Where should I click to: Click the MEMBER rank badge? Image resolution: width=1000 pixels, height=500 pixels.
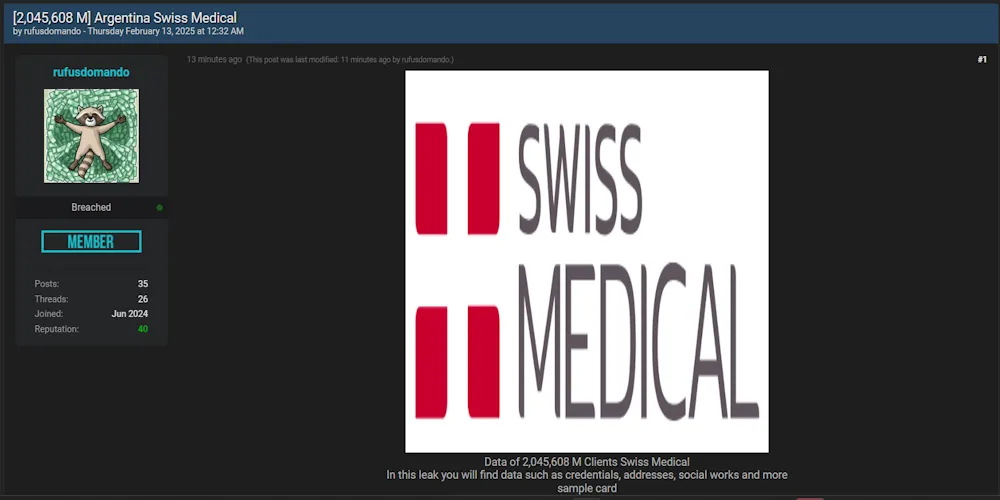pos(91,242)
